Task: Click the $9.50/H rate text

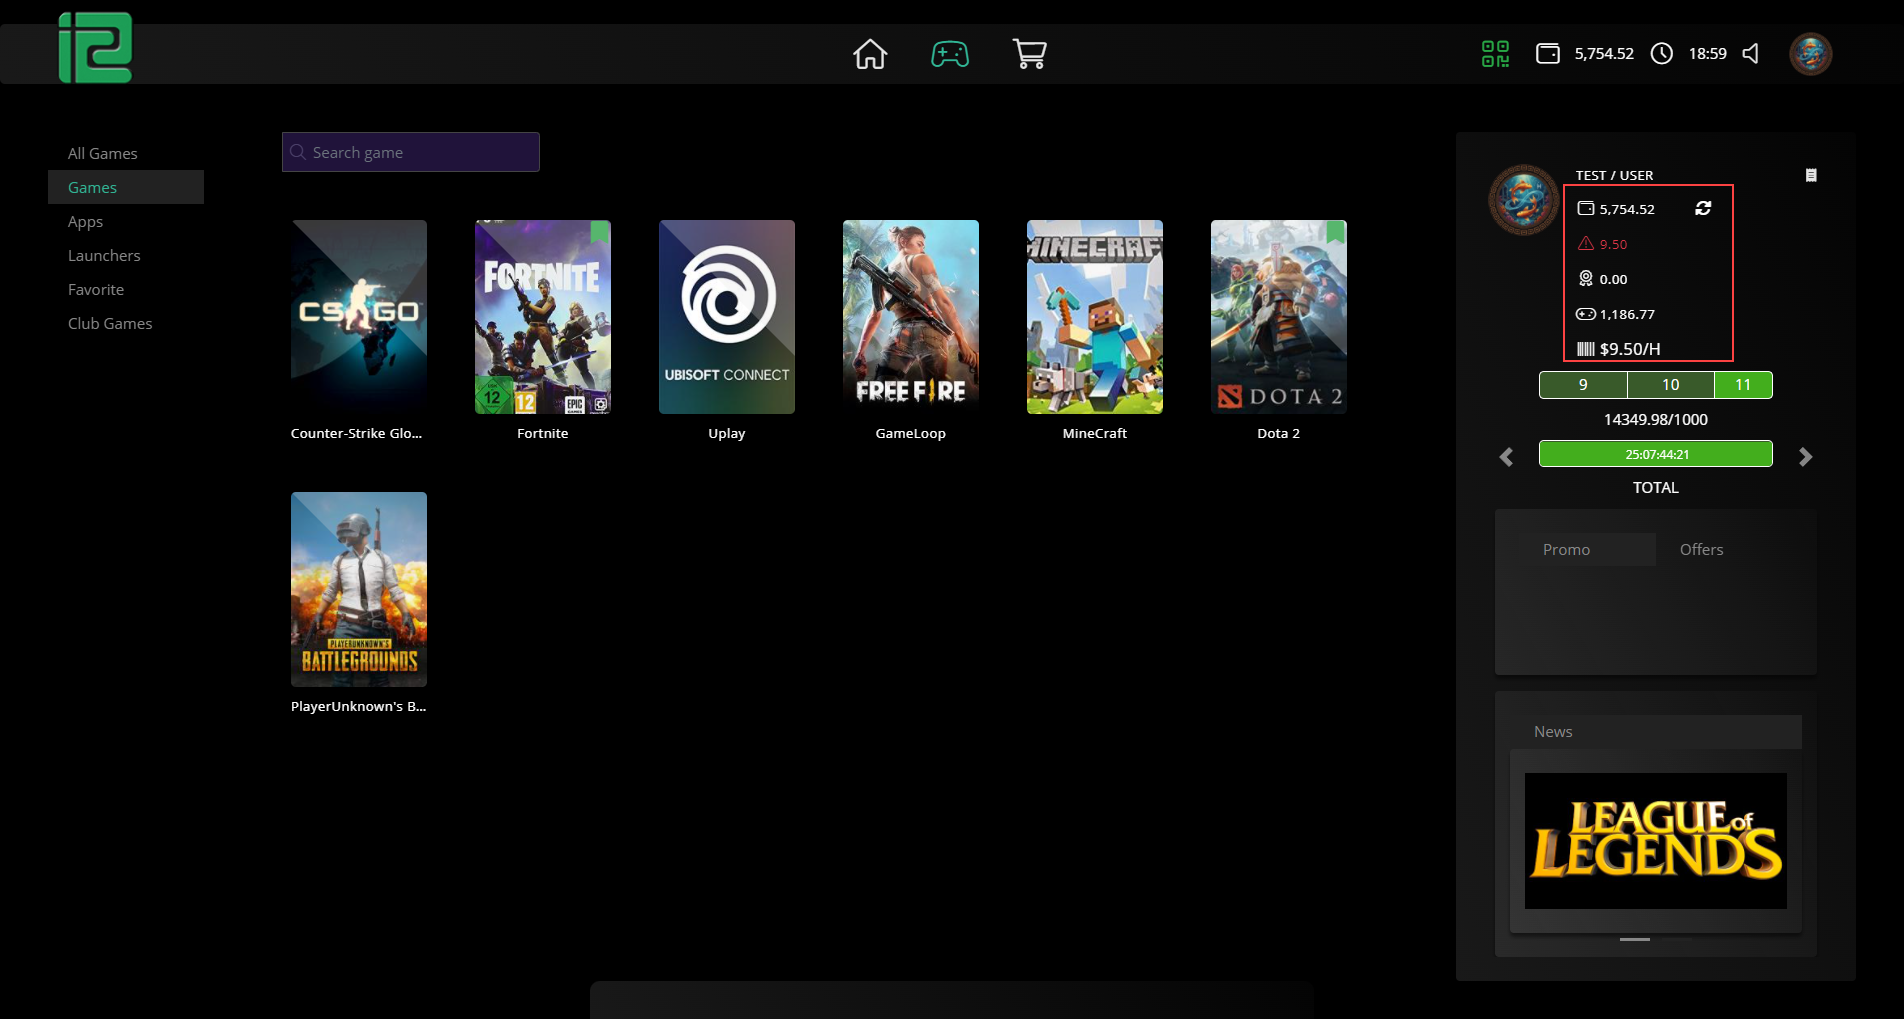Action: 1630,349
